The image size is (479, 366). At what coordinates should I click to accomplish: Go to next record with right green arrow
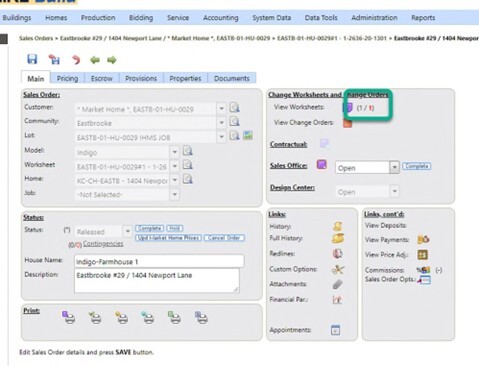point(112,60)
